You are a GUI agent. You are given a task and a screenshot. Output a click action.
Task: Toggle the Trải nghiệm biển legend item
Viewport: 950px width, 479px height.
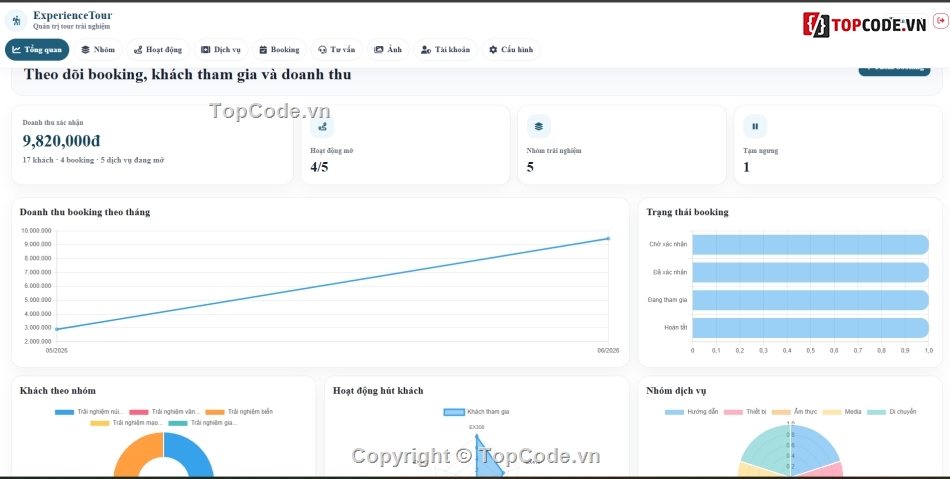pyautogui.click(x=239, y=412)
